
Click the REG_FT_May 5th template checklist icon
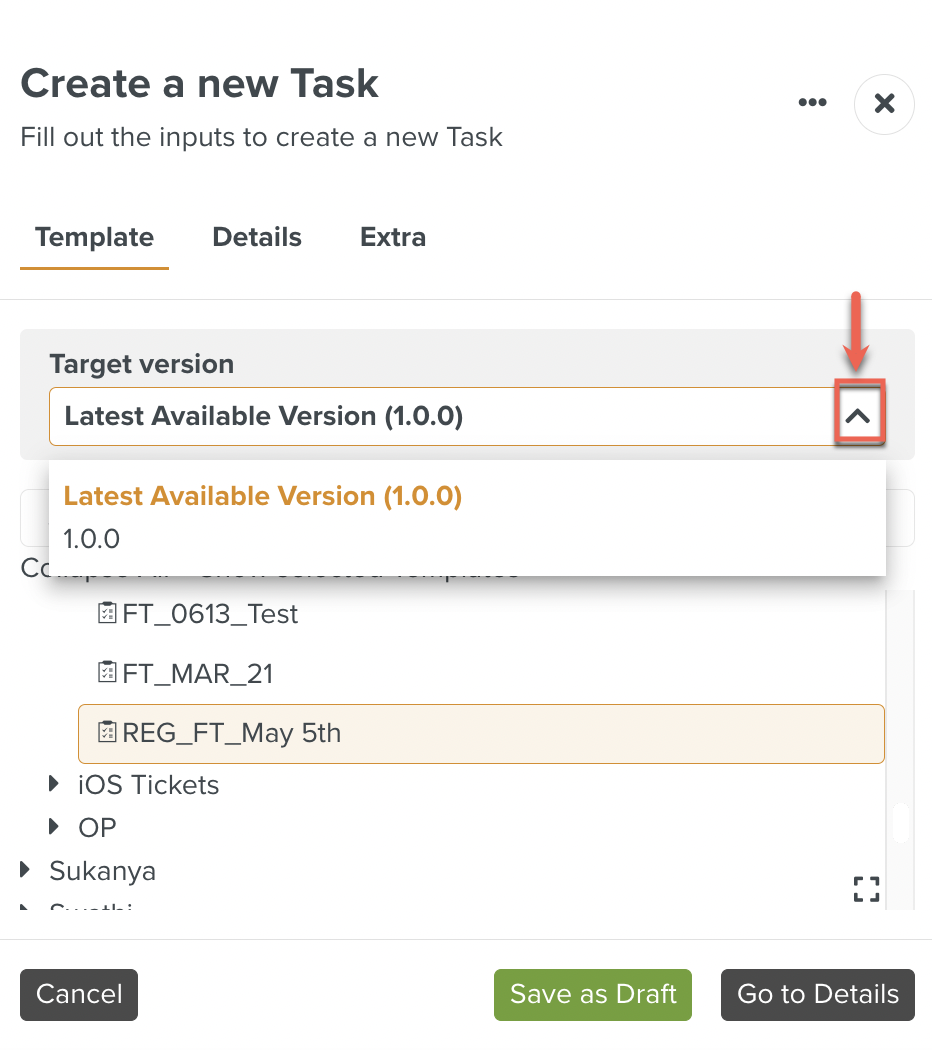pyautogui.click(x=107, y=733)
